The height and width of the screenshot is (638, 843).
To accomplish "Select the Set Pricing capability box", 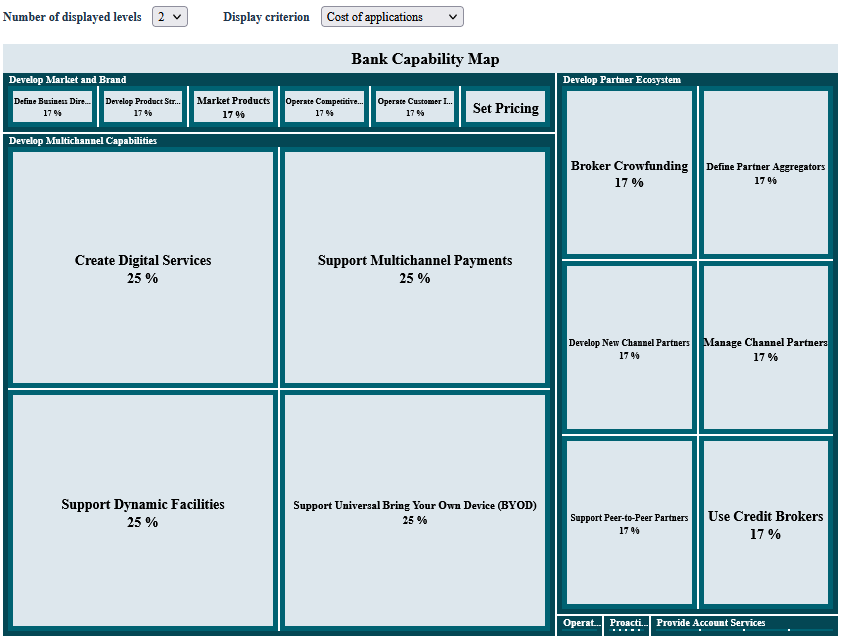I will tap(505, 107).
